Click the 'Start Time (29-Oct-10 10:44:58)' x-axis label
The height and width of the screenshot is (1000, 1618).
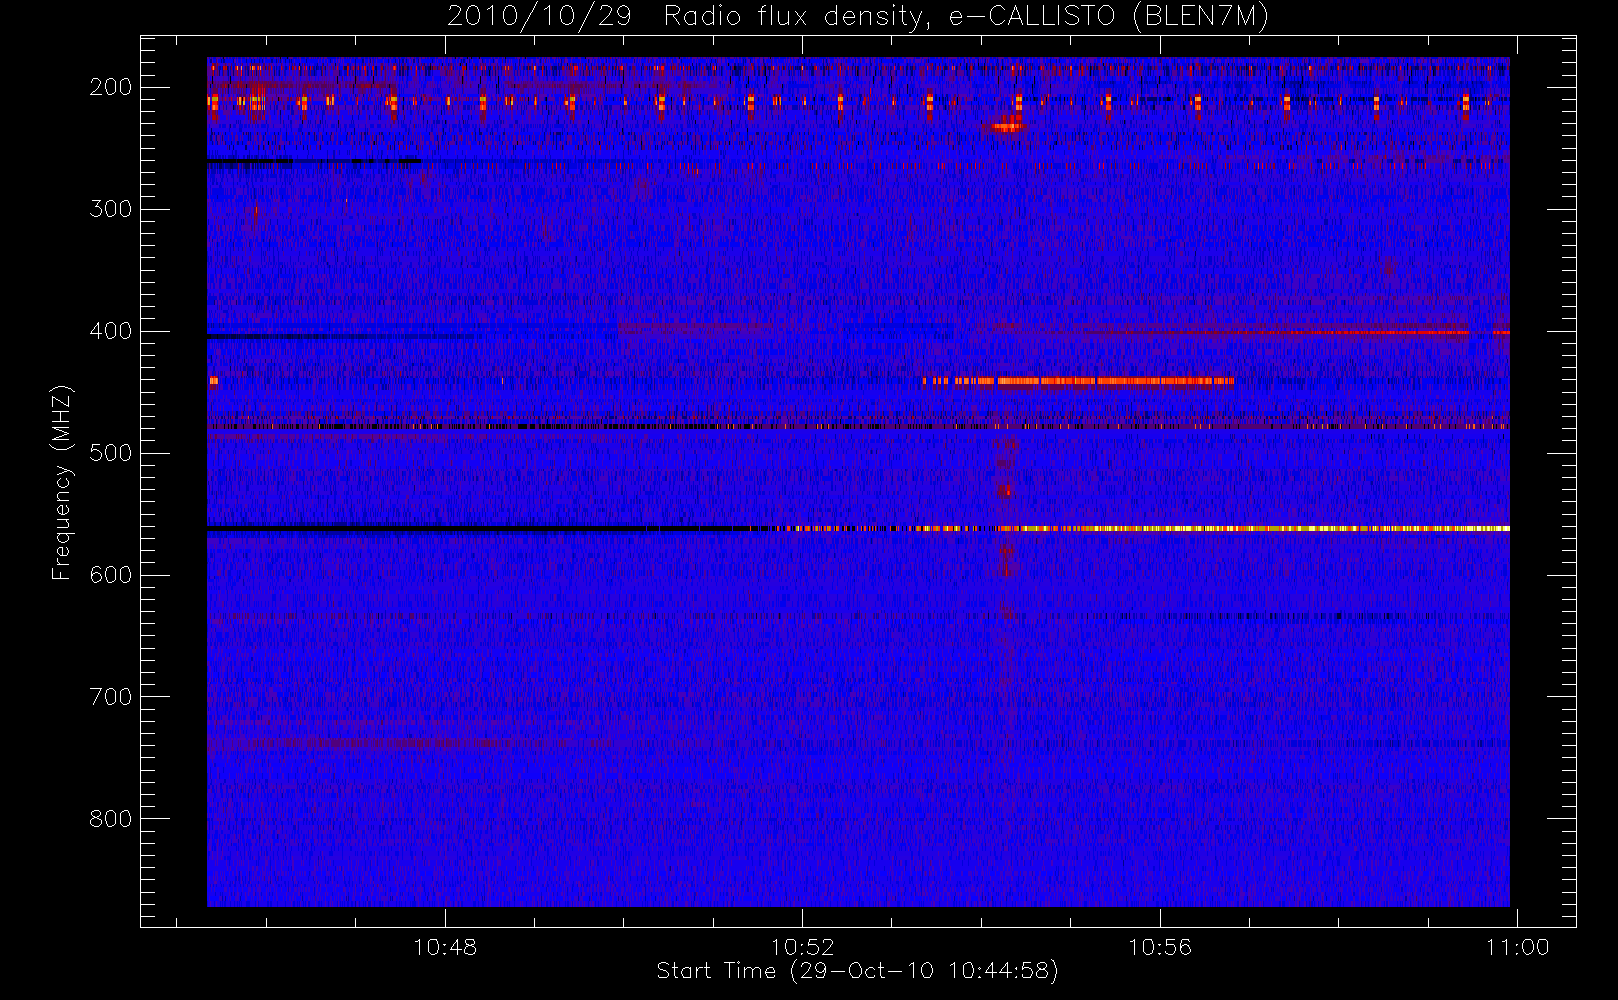point(857,971)
